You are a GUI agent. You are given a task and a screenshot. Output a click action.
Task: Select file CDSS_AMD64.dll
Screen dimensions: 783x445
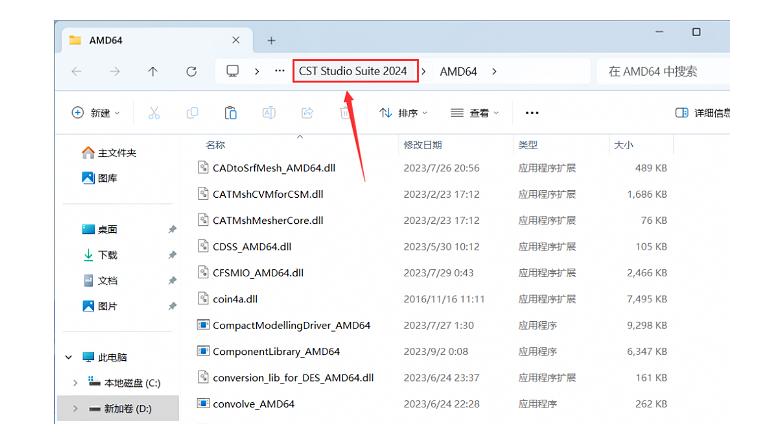pyautogui.click(x=252, y=247)
